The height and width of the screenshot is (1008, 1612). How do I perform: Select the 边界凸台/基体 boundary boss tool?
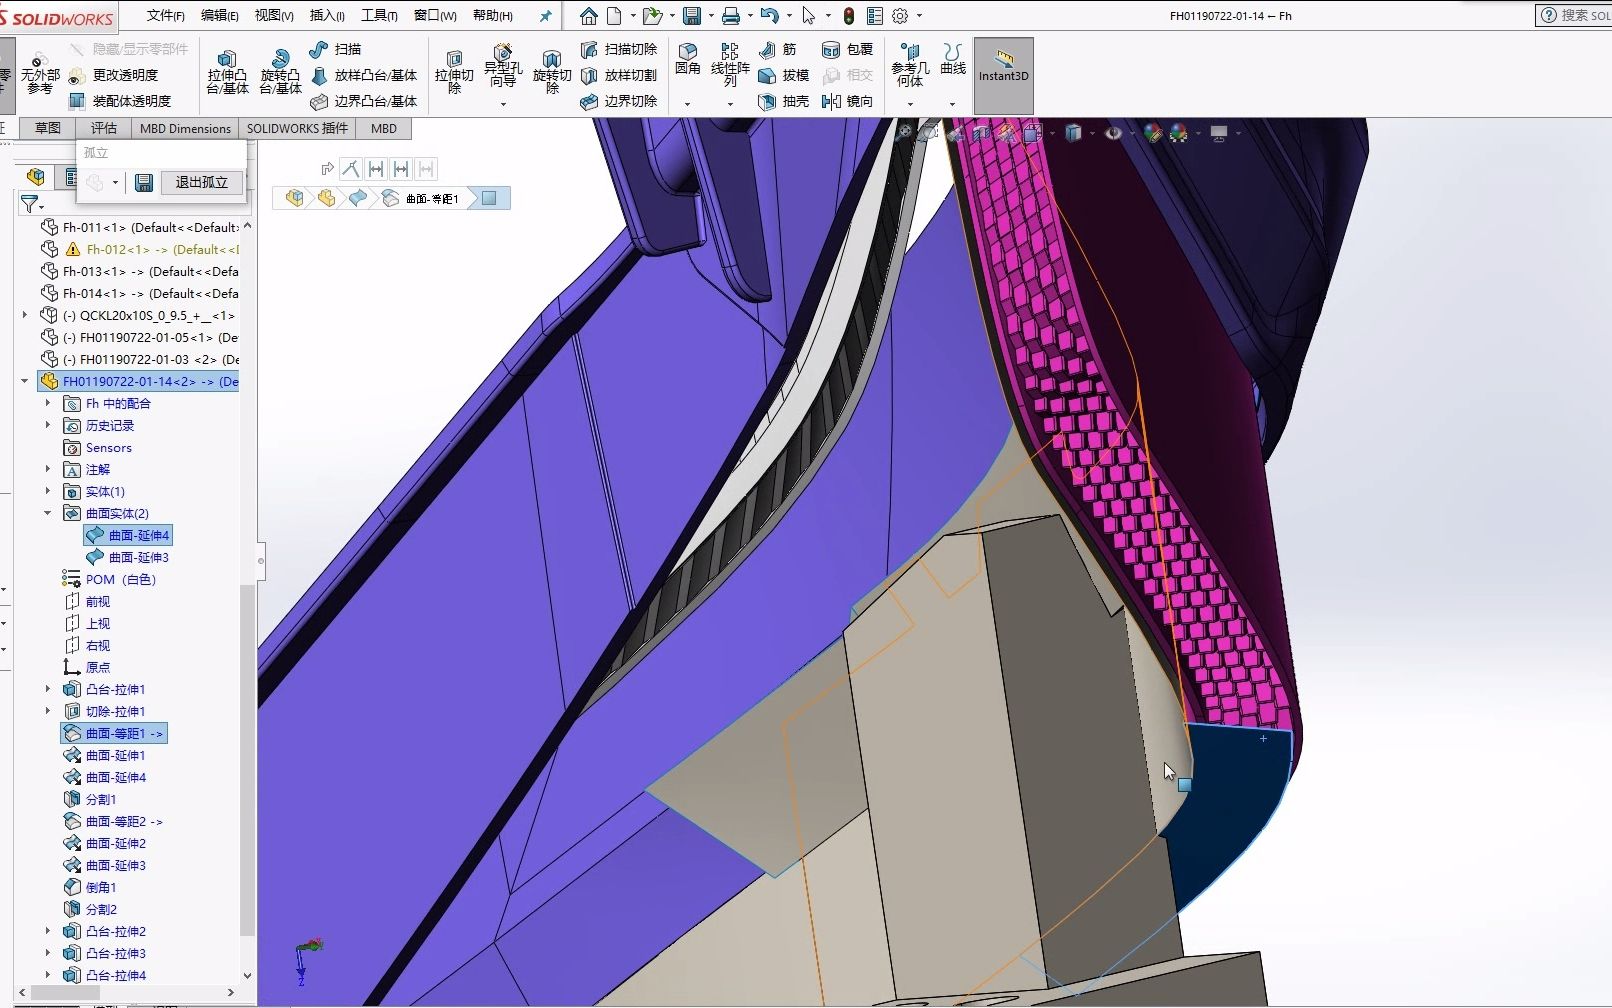point(364,101)
